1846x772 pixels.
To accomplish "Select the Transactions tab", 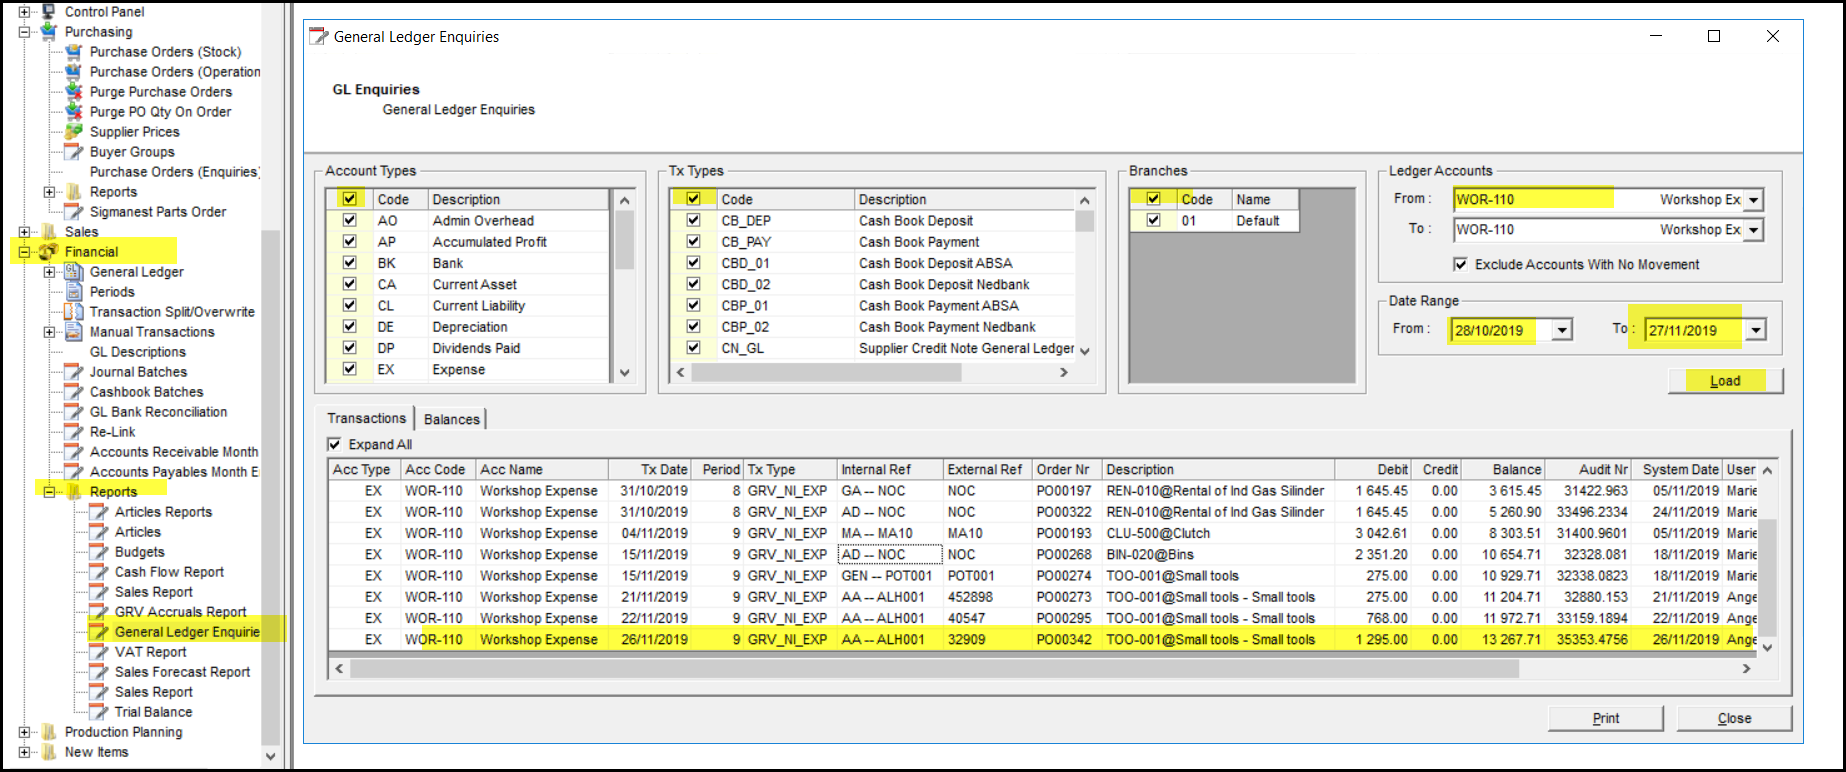I will click(x=366, y=418).
